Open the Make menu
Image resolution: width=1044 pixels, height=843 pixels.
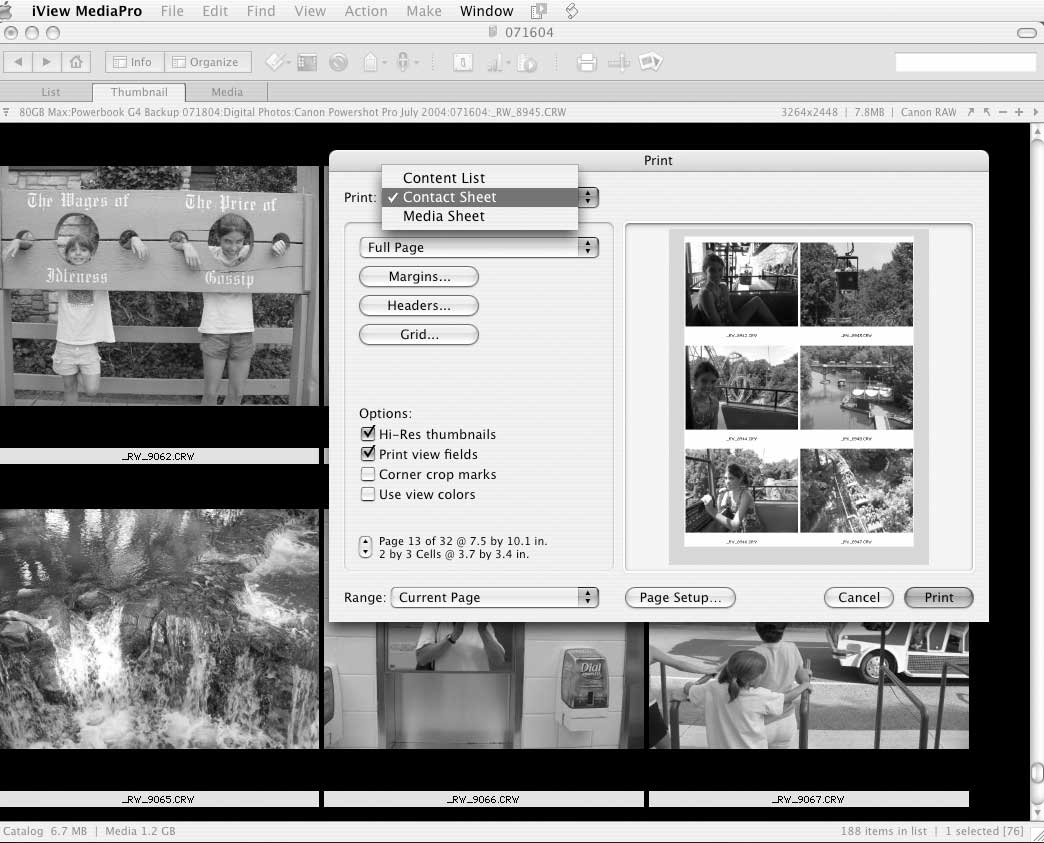coord(424,11)
